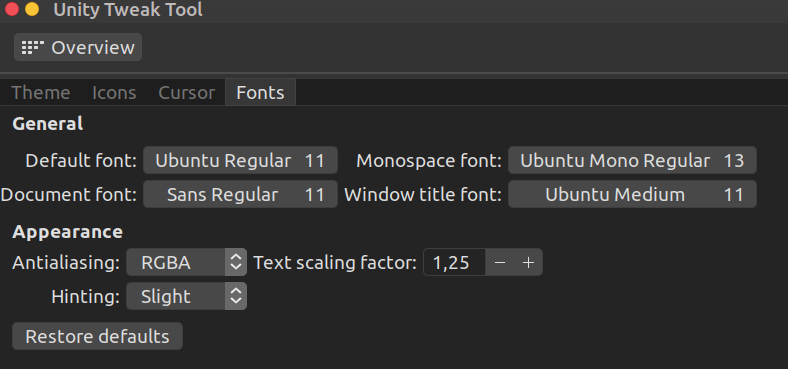Go back to Overview
Viewport: 788px width, 369px height.
click(x=78, y=47)
